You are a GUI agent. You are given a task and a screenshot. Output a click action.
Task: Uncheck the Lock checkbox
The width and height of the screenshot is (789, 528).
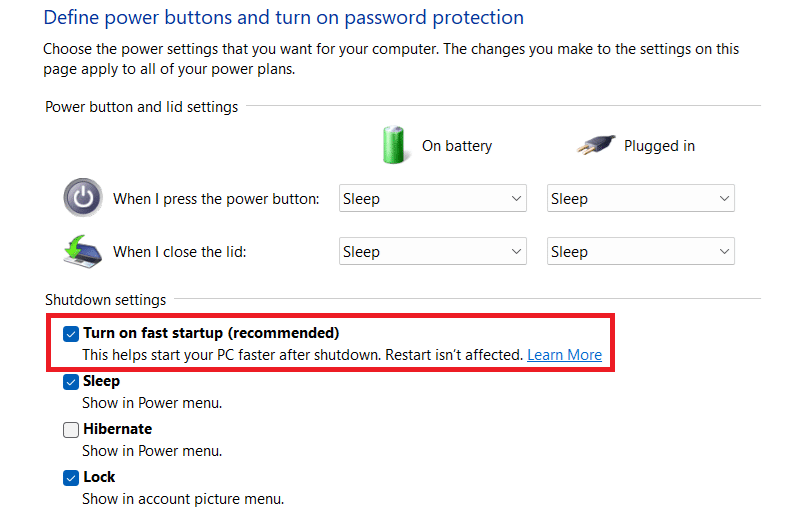[71, 478]
